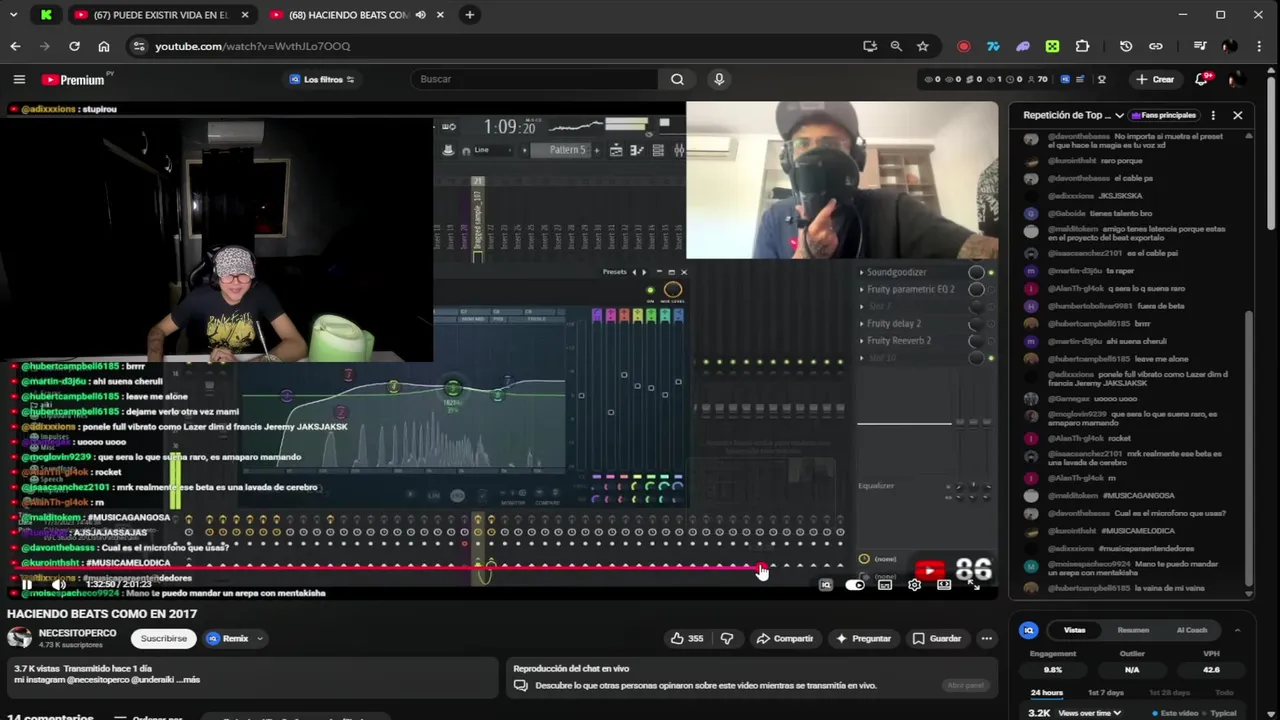Reload the browser page
The height and width of the screenshot is (720, 1280).
pos(74,46)
